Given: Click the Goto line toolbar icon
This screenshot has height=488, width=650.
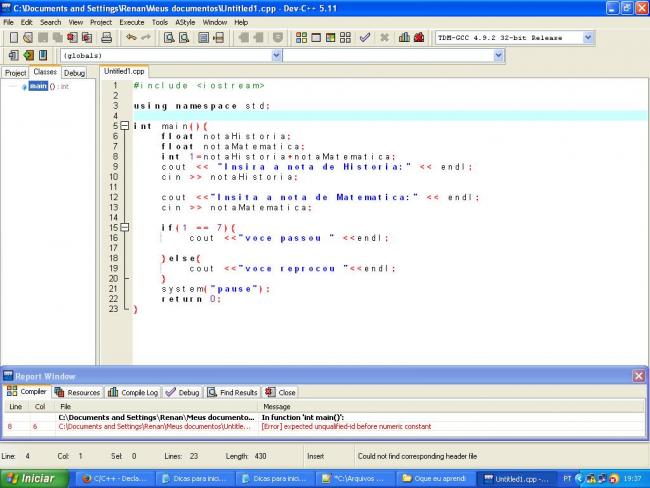Looking at the screenshot, I should pos(218,38).
